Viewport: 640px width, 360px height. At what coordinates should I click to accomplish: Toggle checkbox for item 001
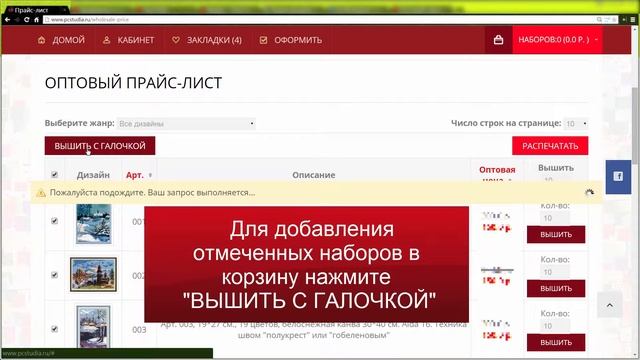click(54, 221)
